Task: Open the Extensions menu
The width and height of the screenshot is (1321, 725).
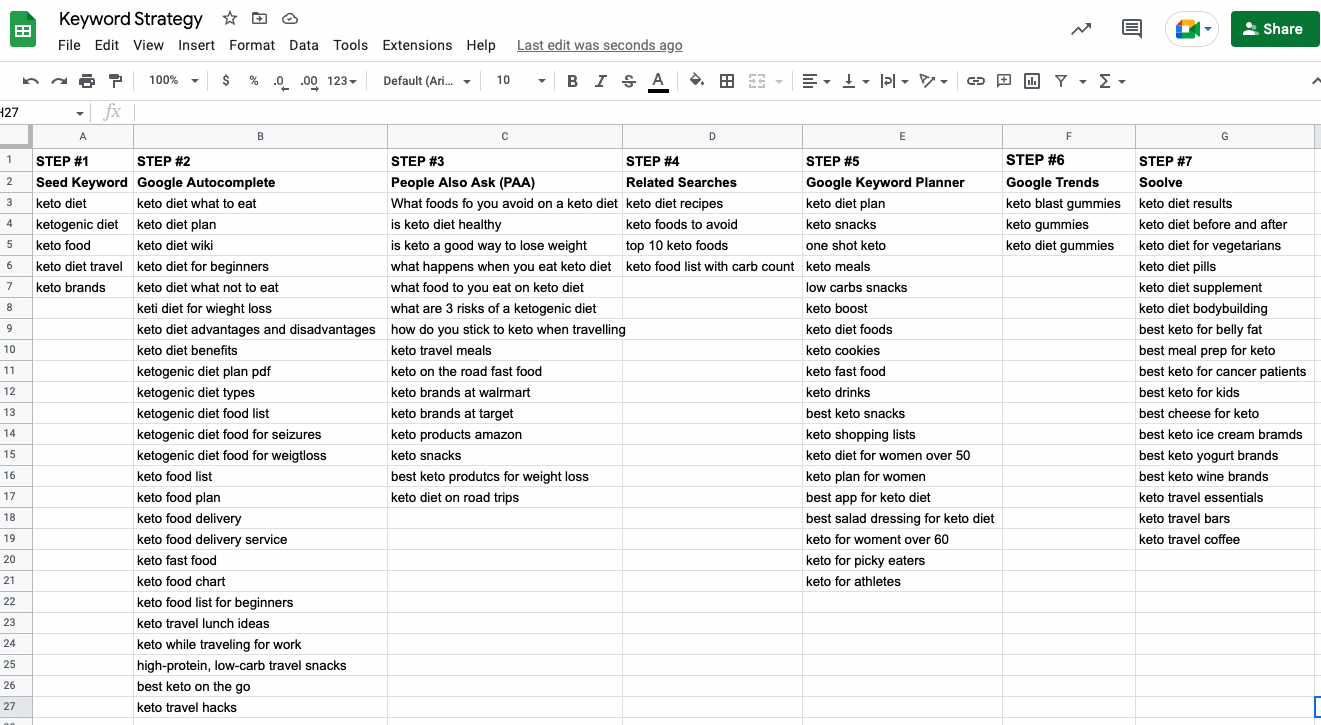Action: point(417,45)
